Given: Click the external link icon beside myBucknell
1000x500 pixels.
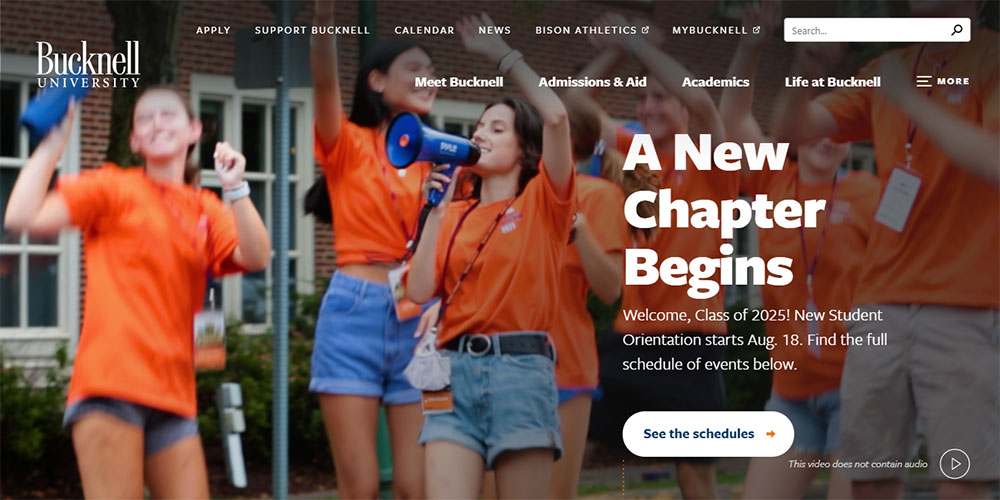Looking at the screenshot, I should coord(756,30).
